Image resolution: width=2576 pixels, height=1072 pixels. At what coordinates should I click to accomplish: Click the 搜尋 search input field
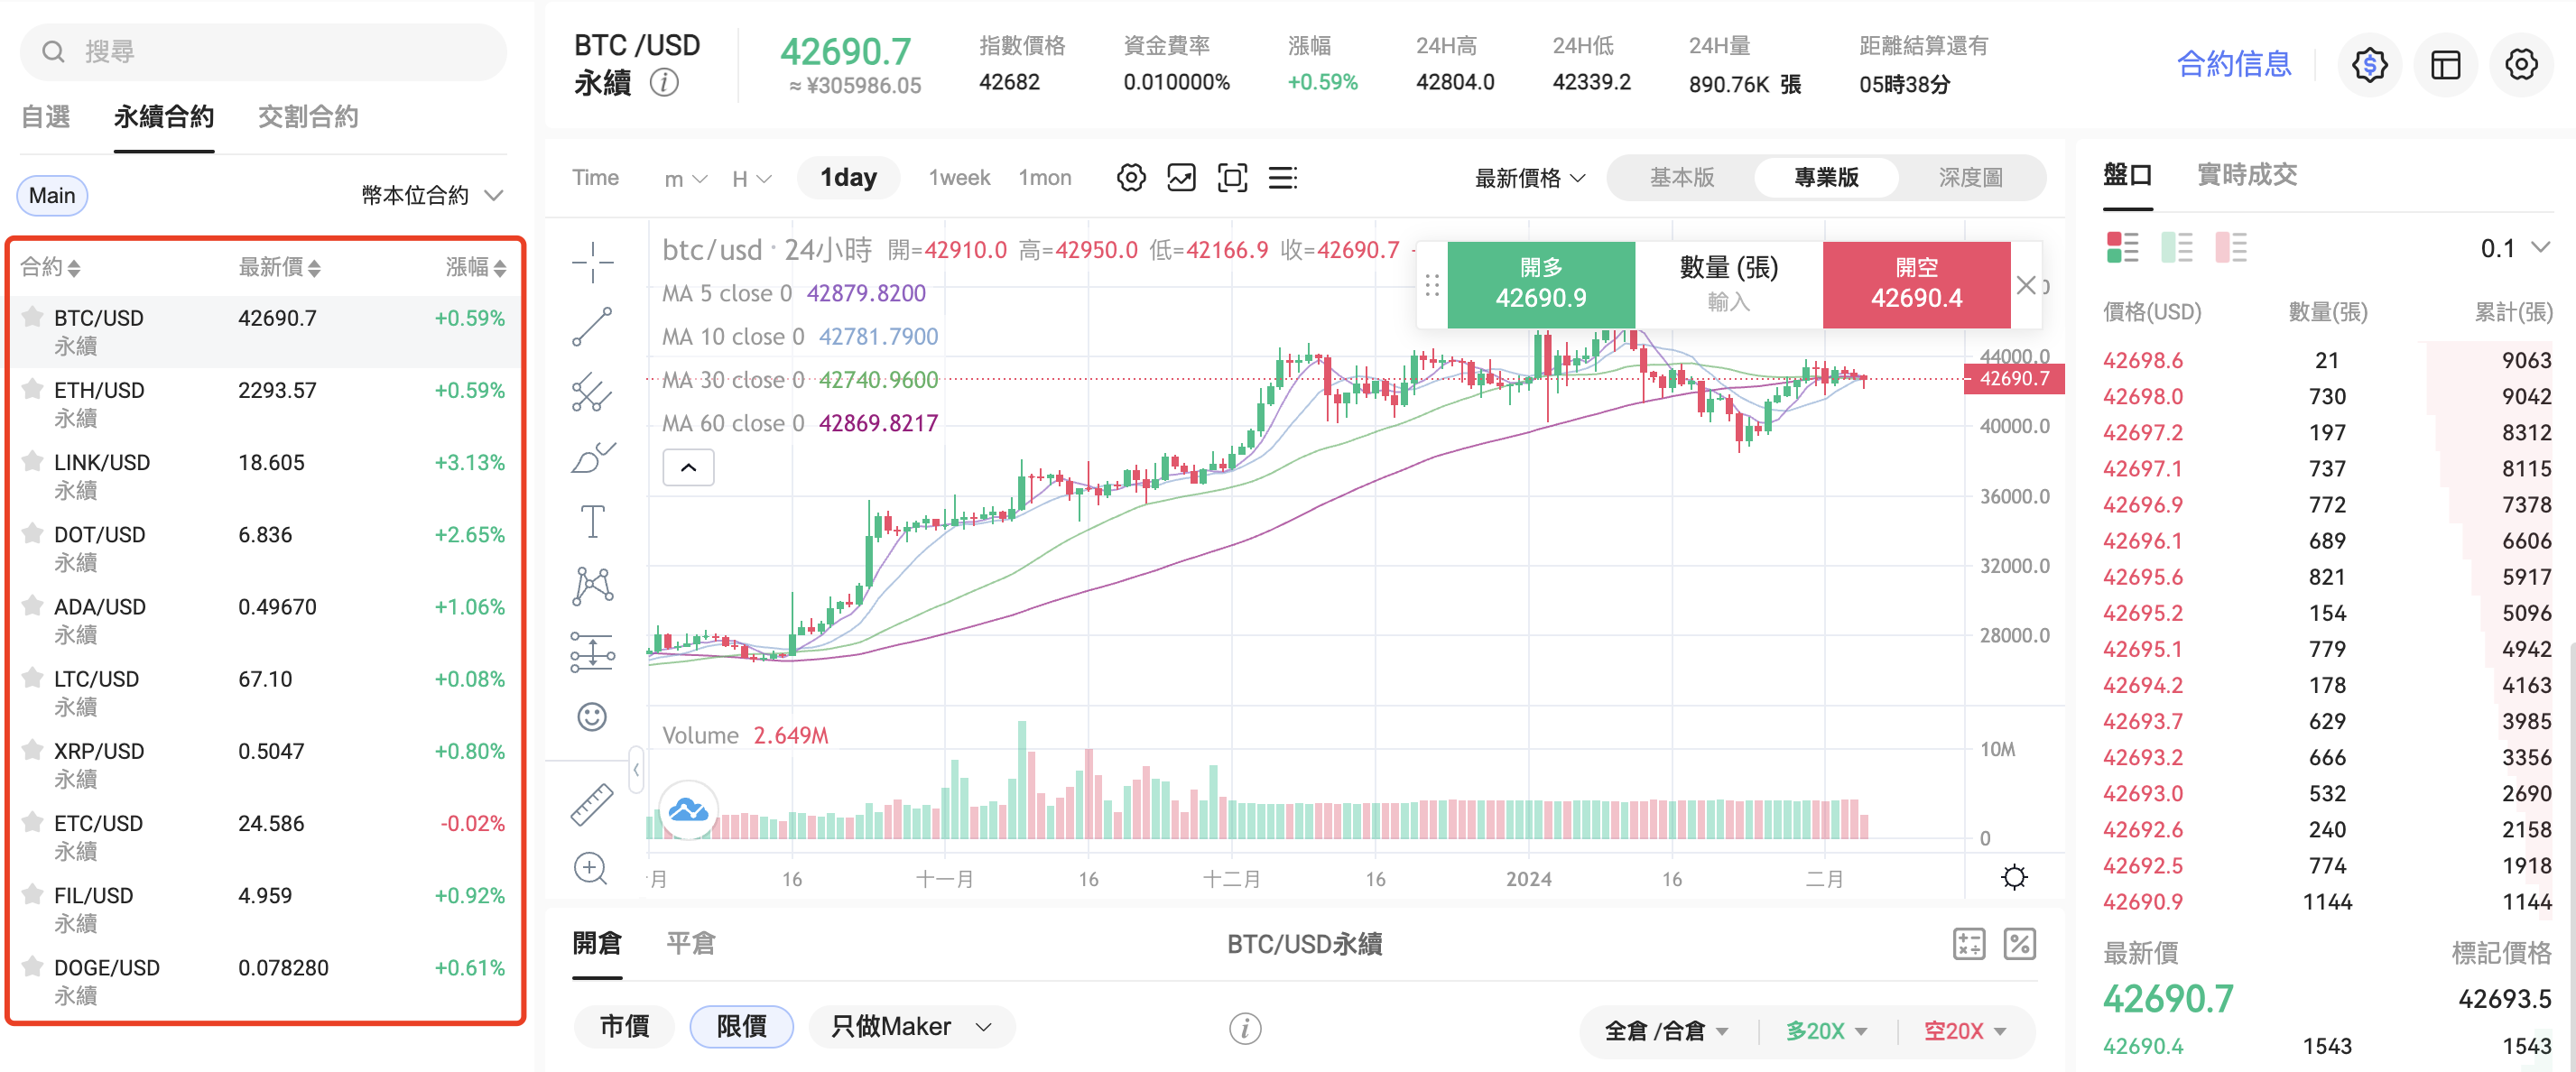coord(264,51)
